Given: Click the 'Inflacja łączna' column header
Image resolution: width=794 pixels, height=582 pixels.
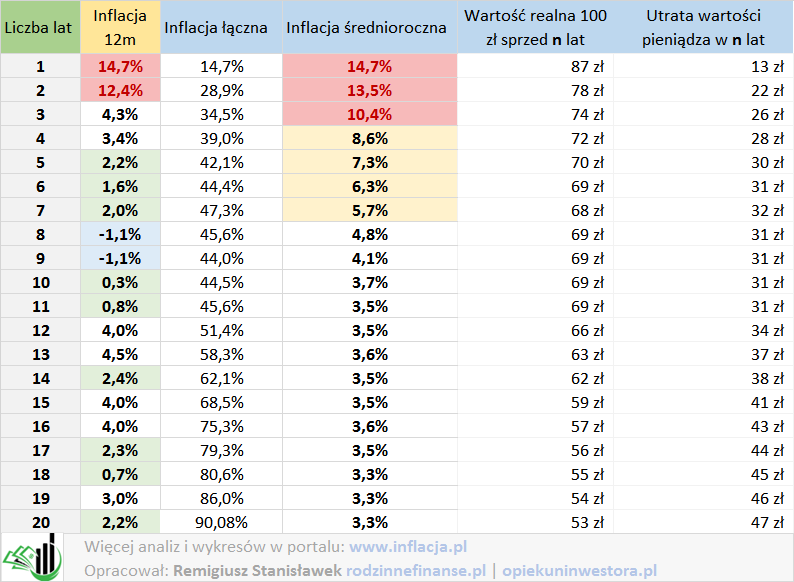Looking at the screenshot, I should pyautogui.click(x=216, y=27).
